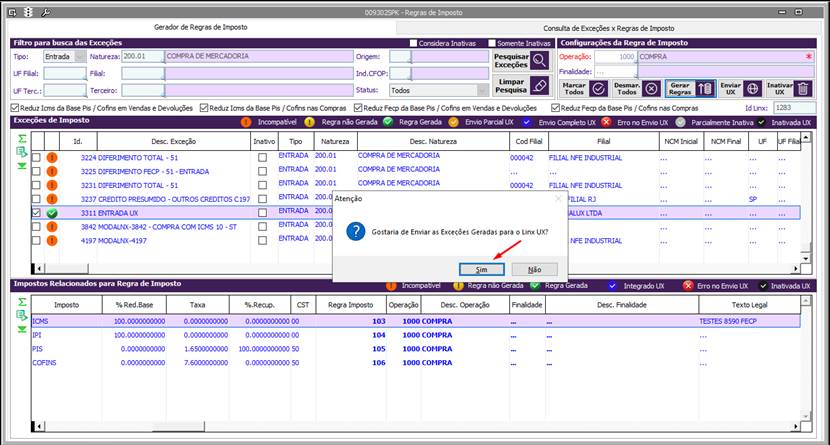Uncheck the row checkbox for 3311 ENTRADA UX
The width and height of the screenshot is (830, 445).
coord(36,213)
